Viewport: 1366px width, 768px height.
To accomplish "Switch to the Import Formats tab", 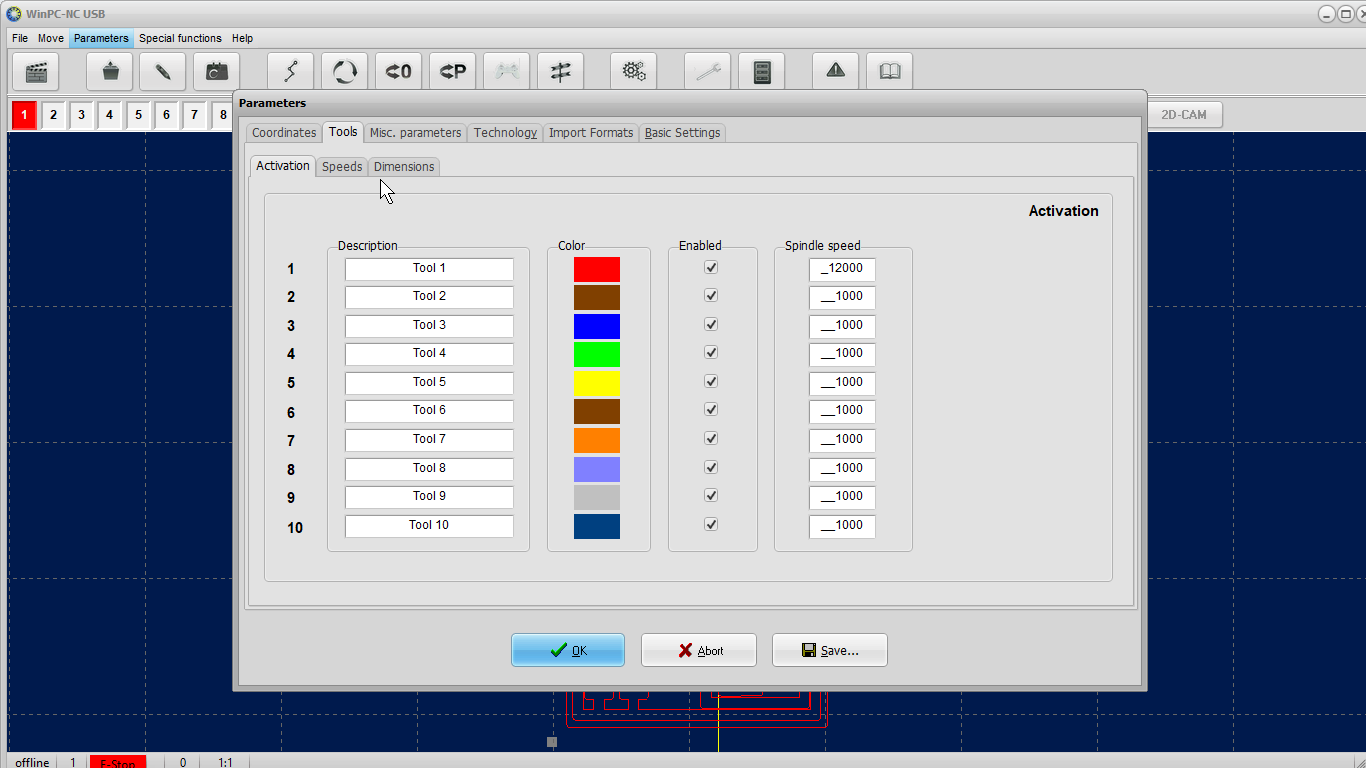I will click(x=591, y=133).
